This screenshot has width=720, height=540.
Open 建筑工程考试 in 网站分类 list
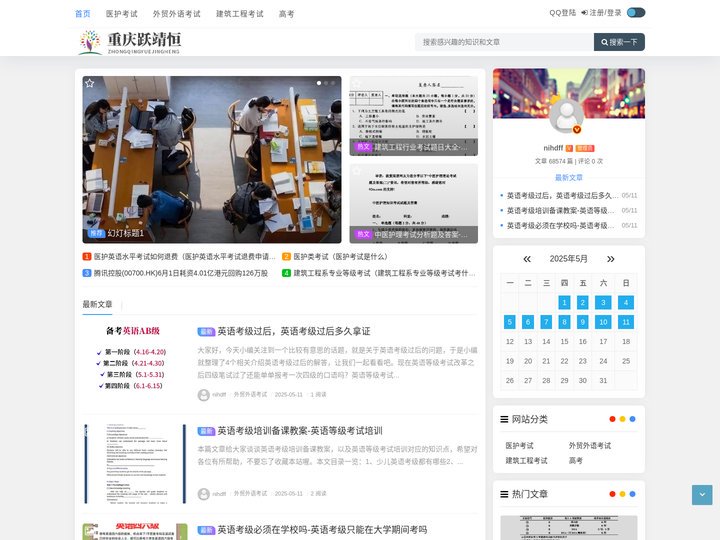(x=526, y=461)
